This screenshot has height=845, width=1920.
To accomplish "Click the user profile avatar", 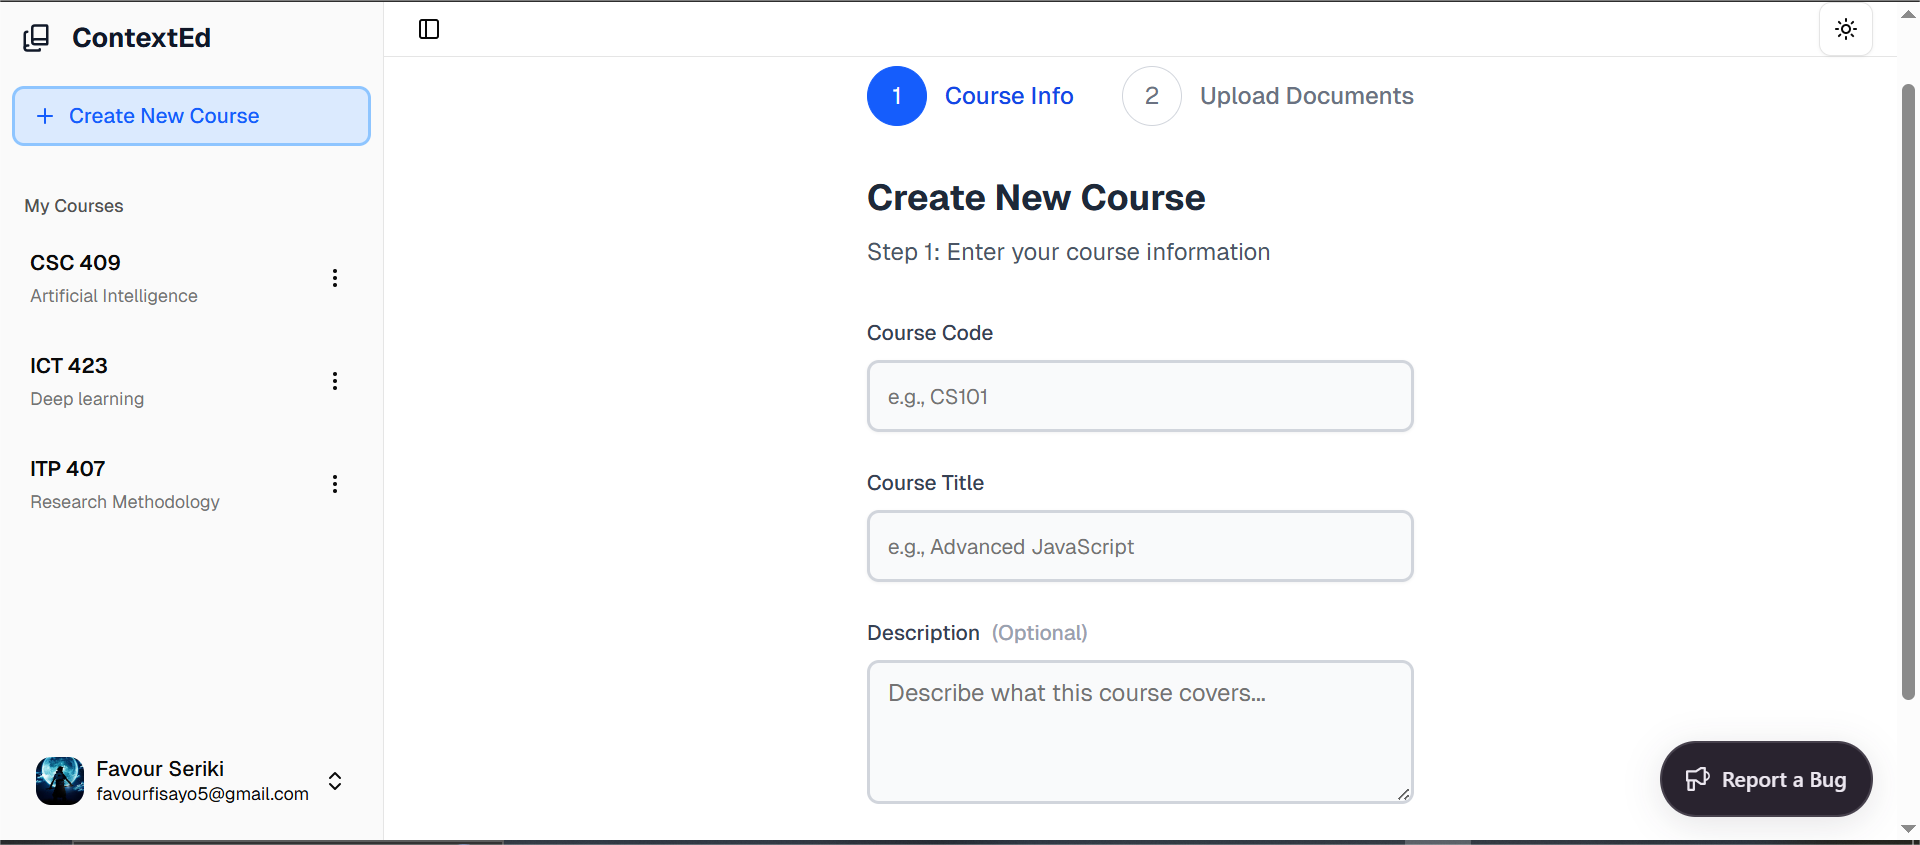I will point(60,781).
